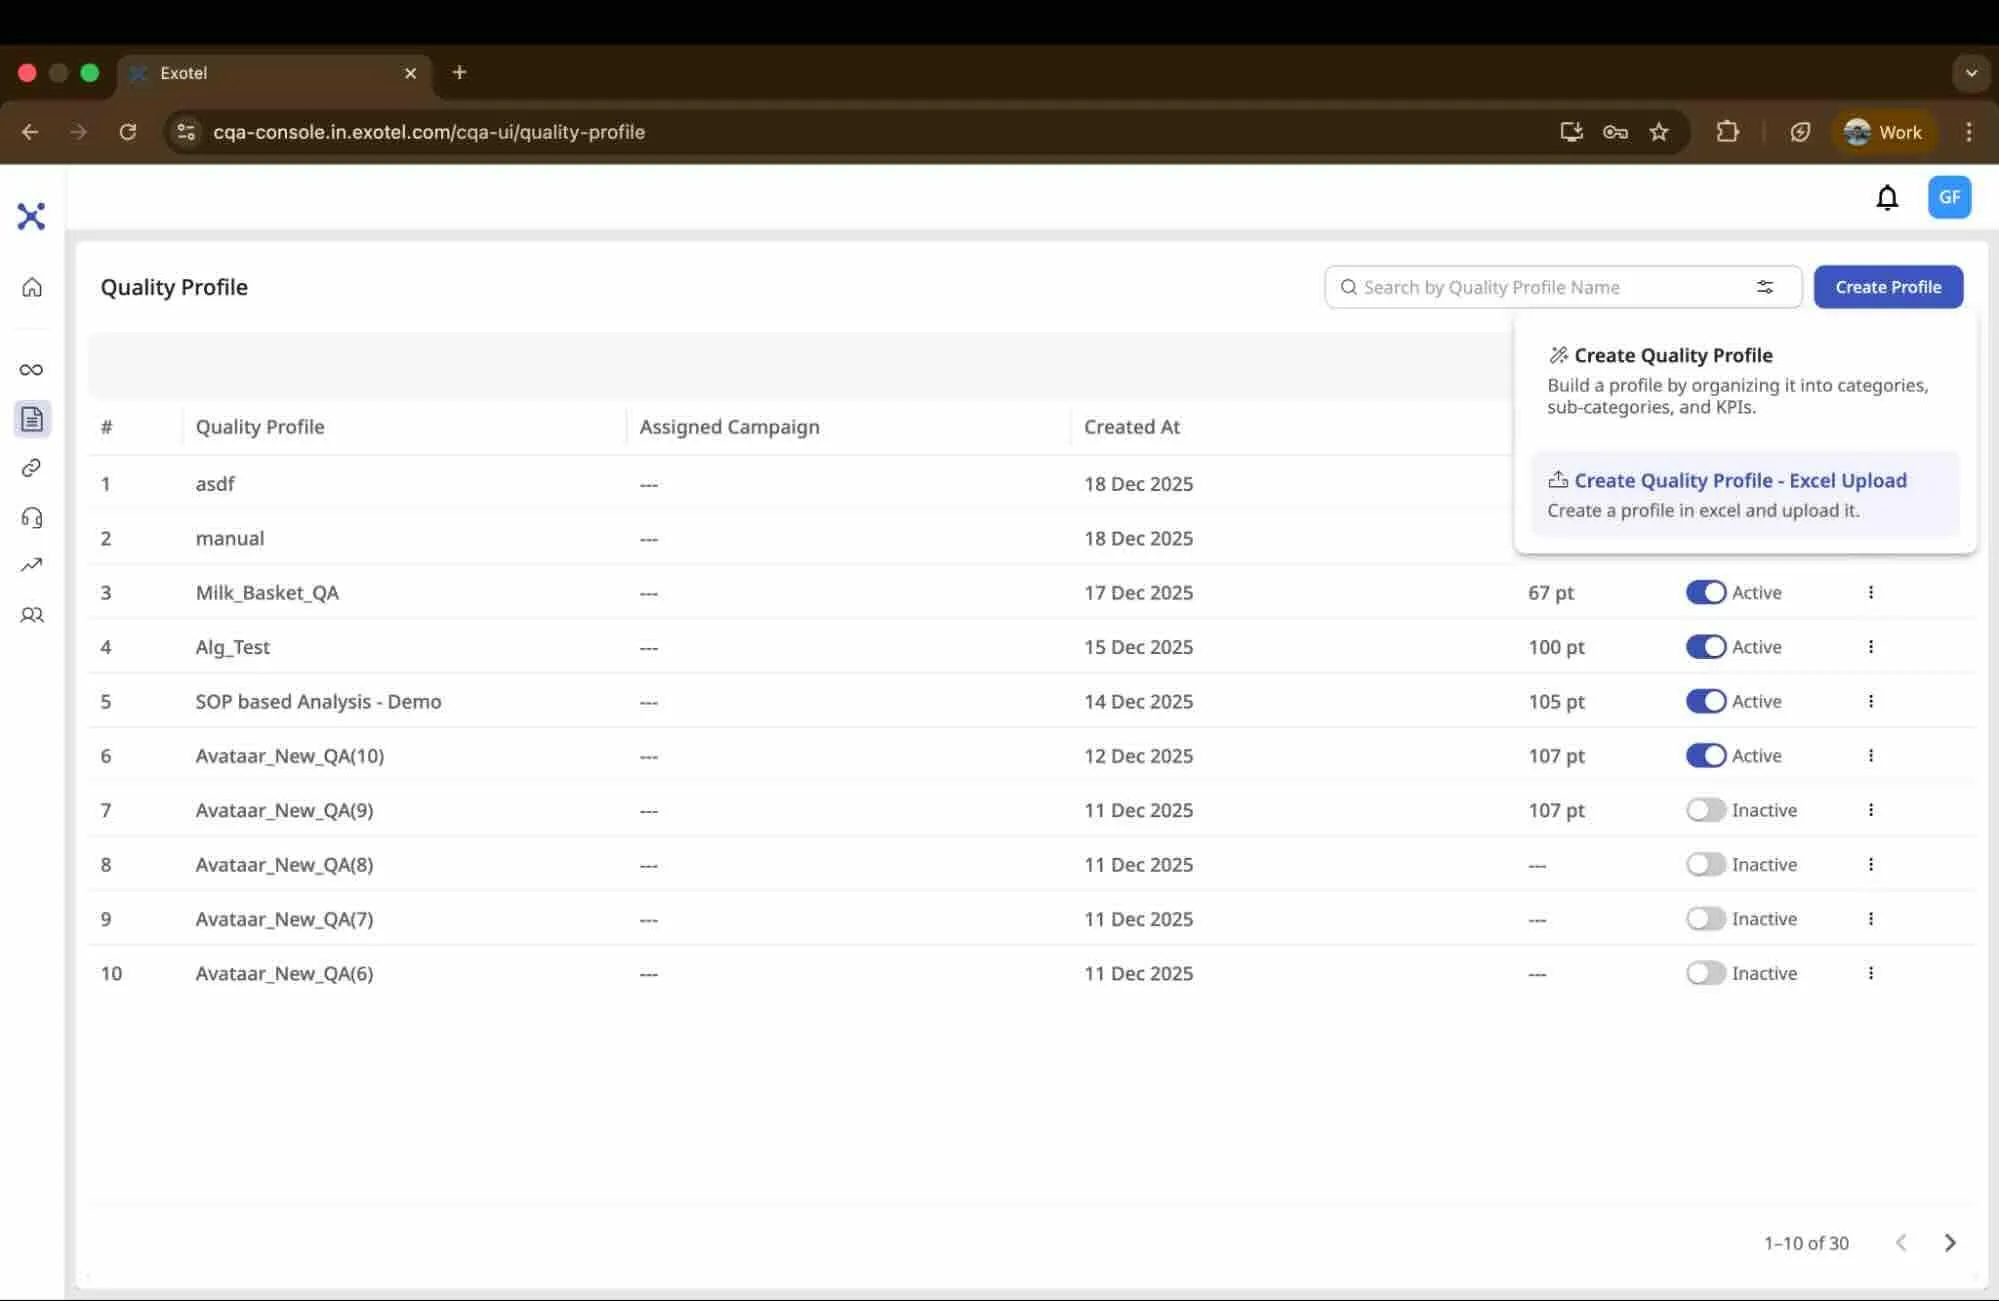This screenshot has height=1301, width=1999.
Task: Click the infinity loop sidebar icon
Action: [32, 370]
